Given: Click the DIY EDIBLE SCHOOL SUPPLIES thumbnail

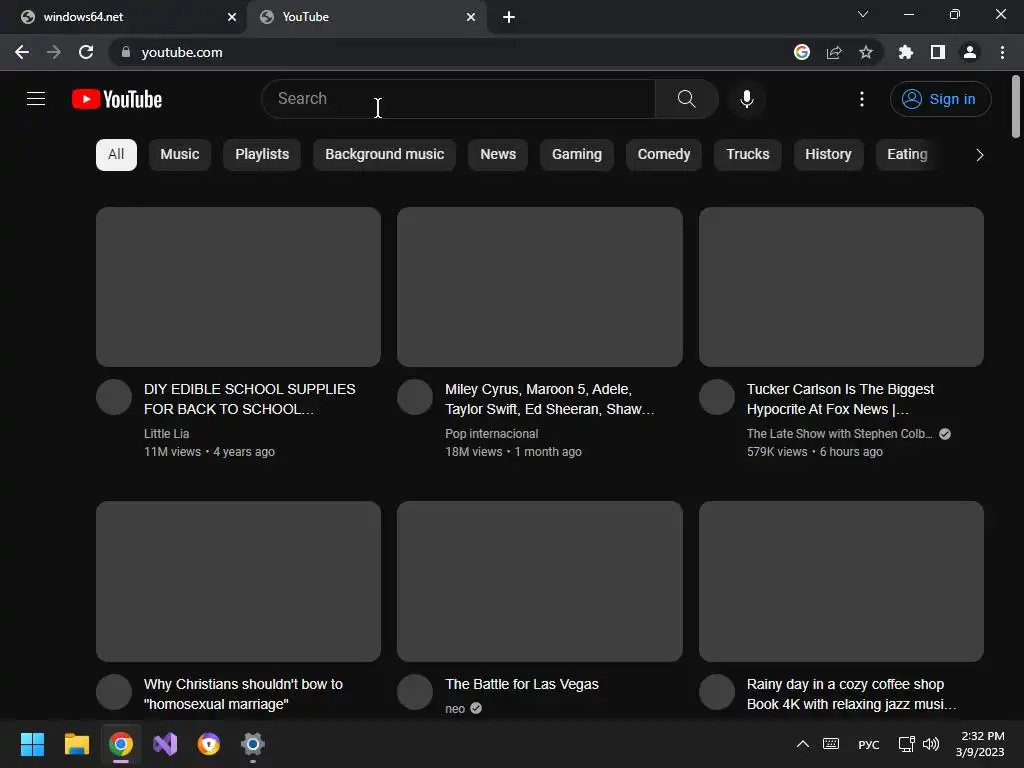Looking at the screenshot, I should 238,287.
